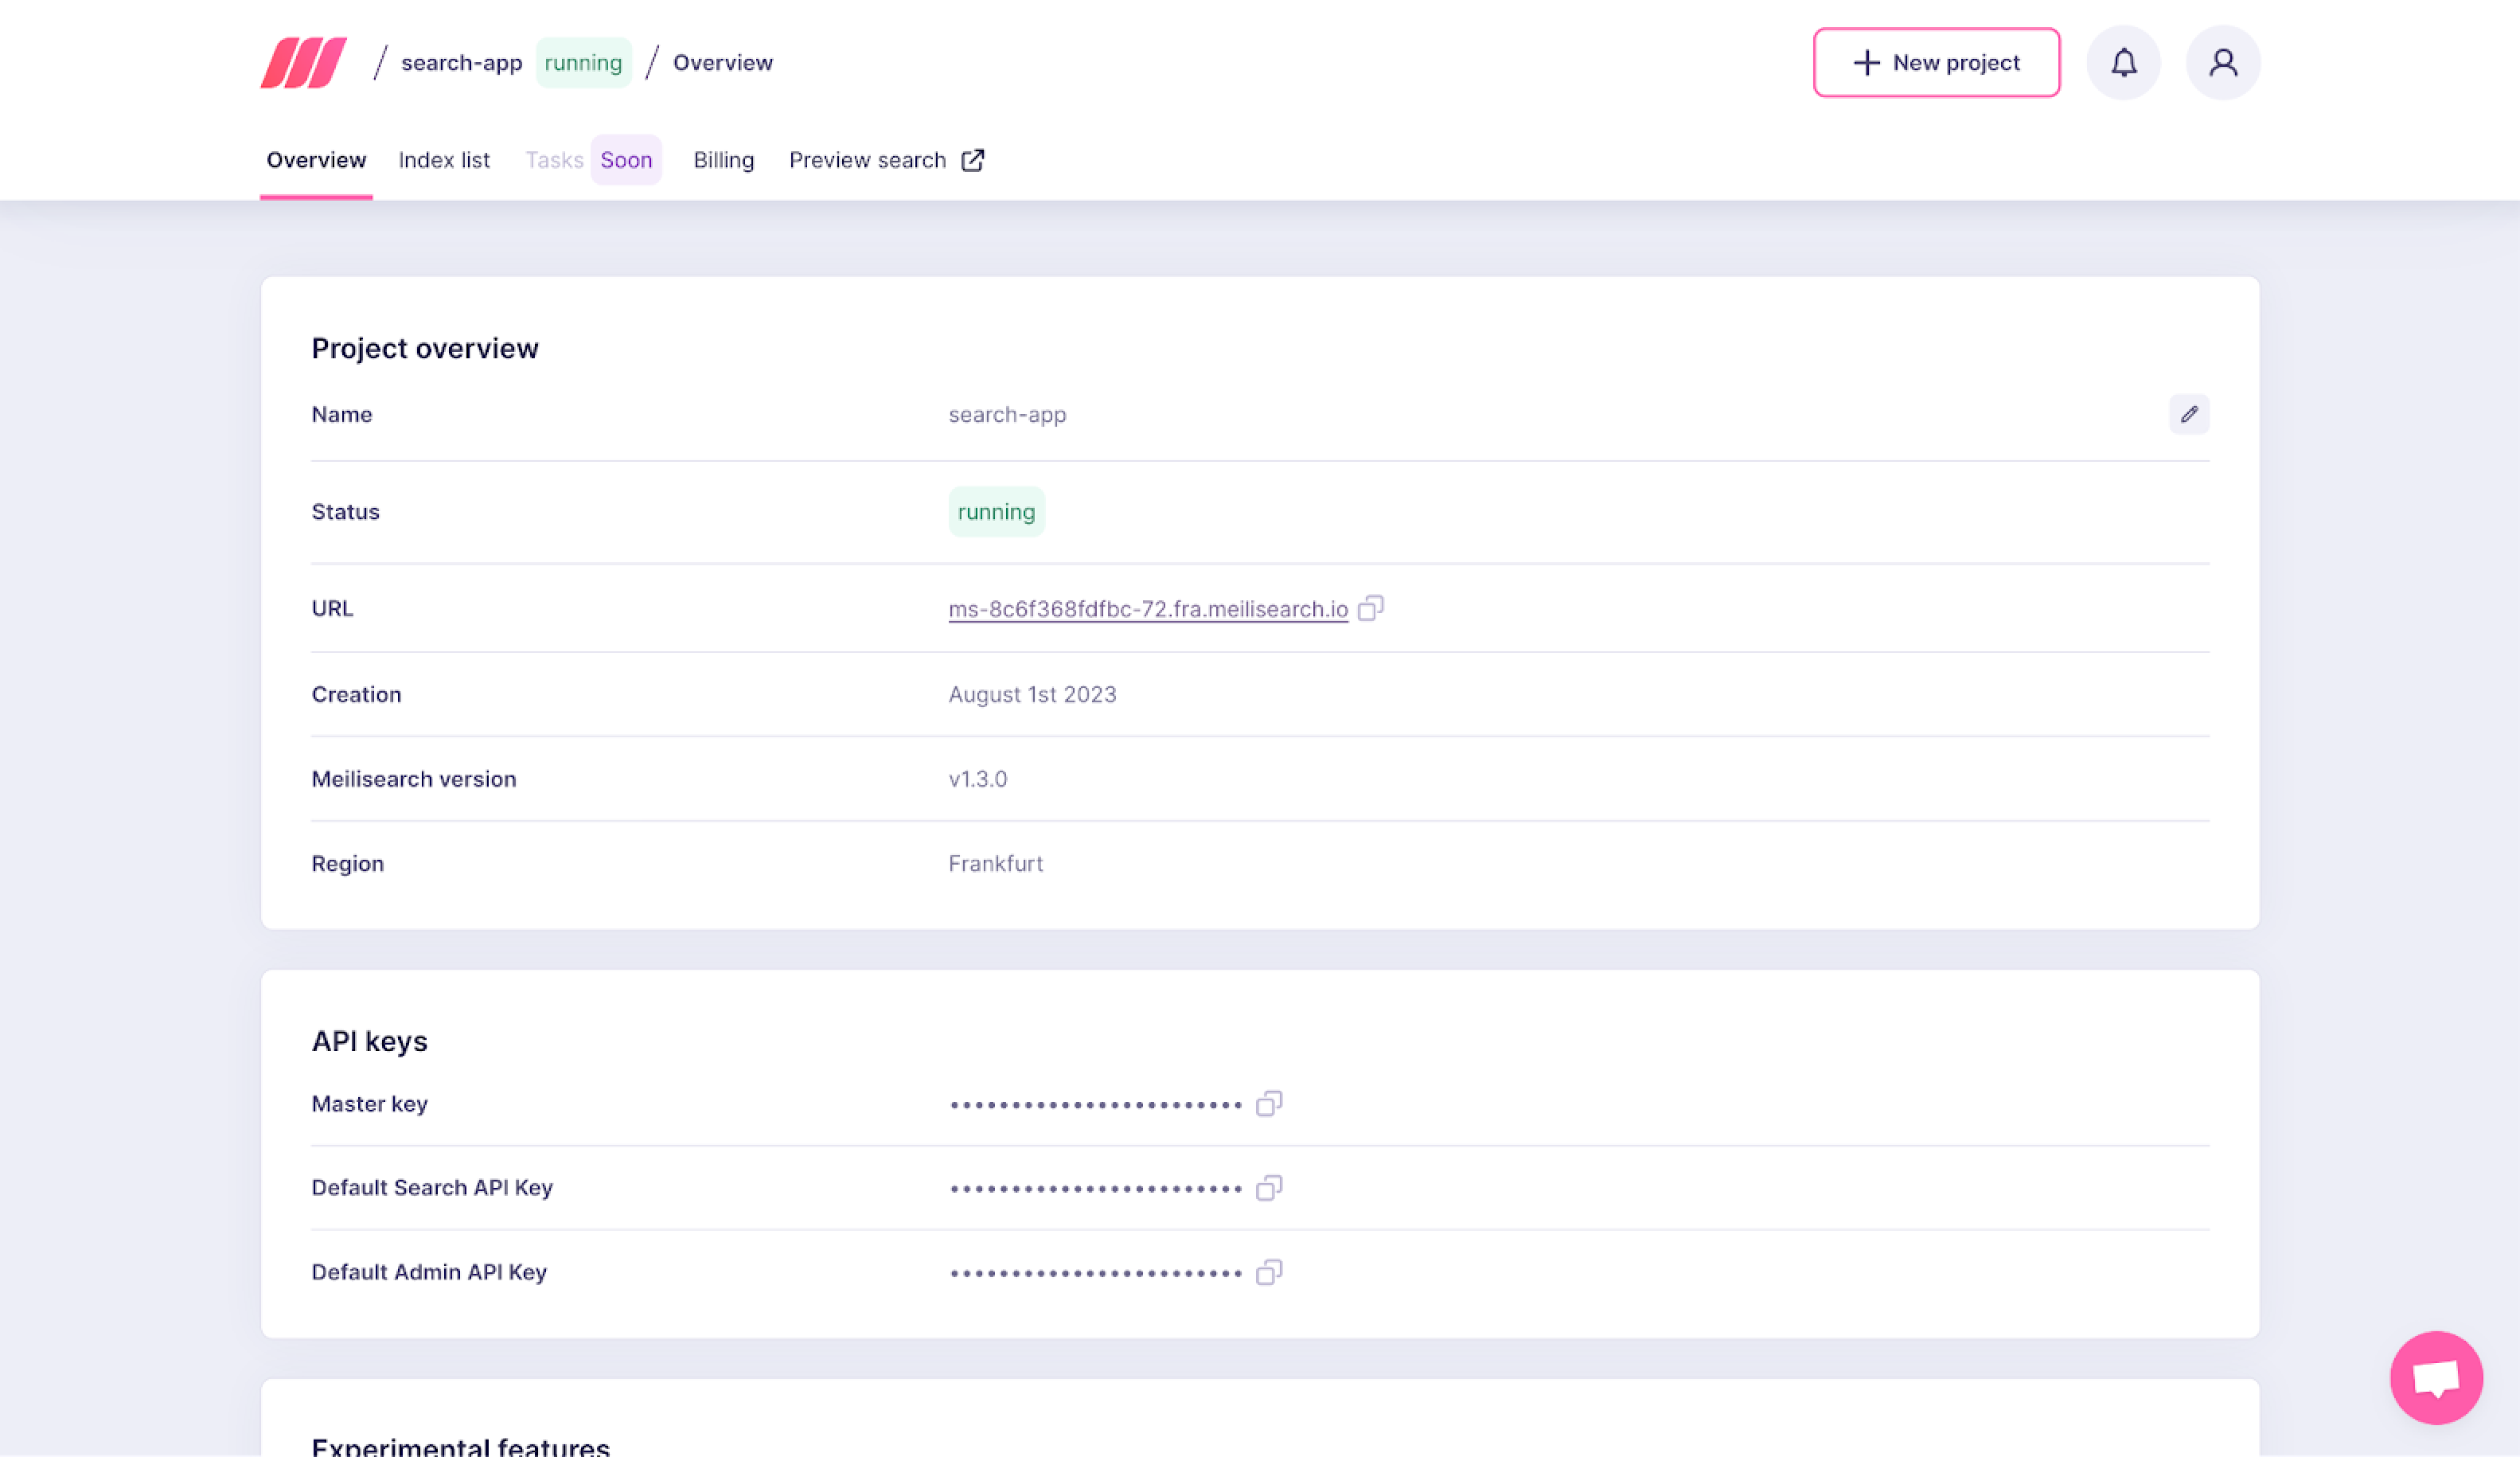Select the Overview tab

click(x=315, y=160)
